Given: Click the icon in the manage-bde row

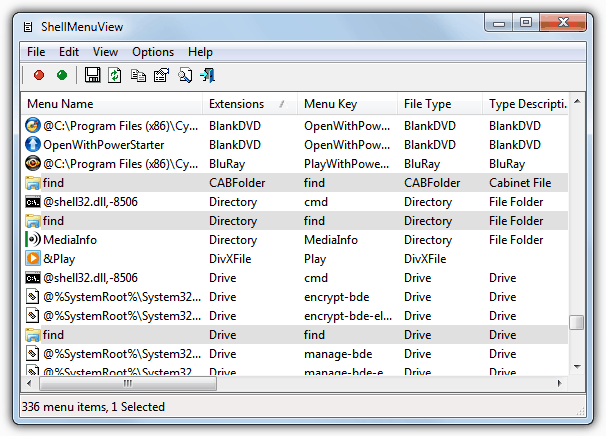Looking at the screenshot, I should point(33,353).
